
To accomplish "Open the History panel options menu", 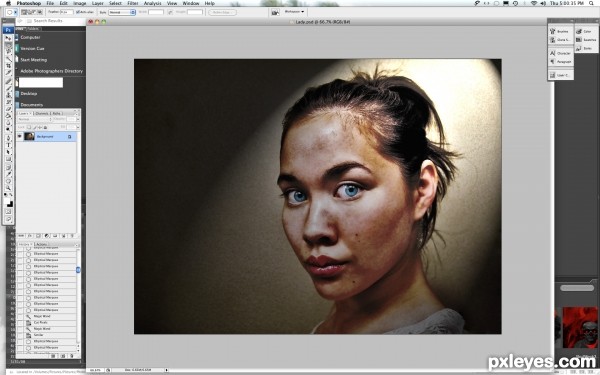I will (77, 244).
